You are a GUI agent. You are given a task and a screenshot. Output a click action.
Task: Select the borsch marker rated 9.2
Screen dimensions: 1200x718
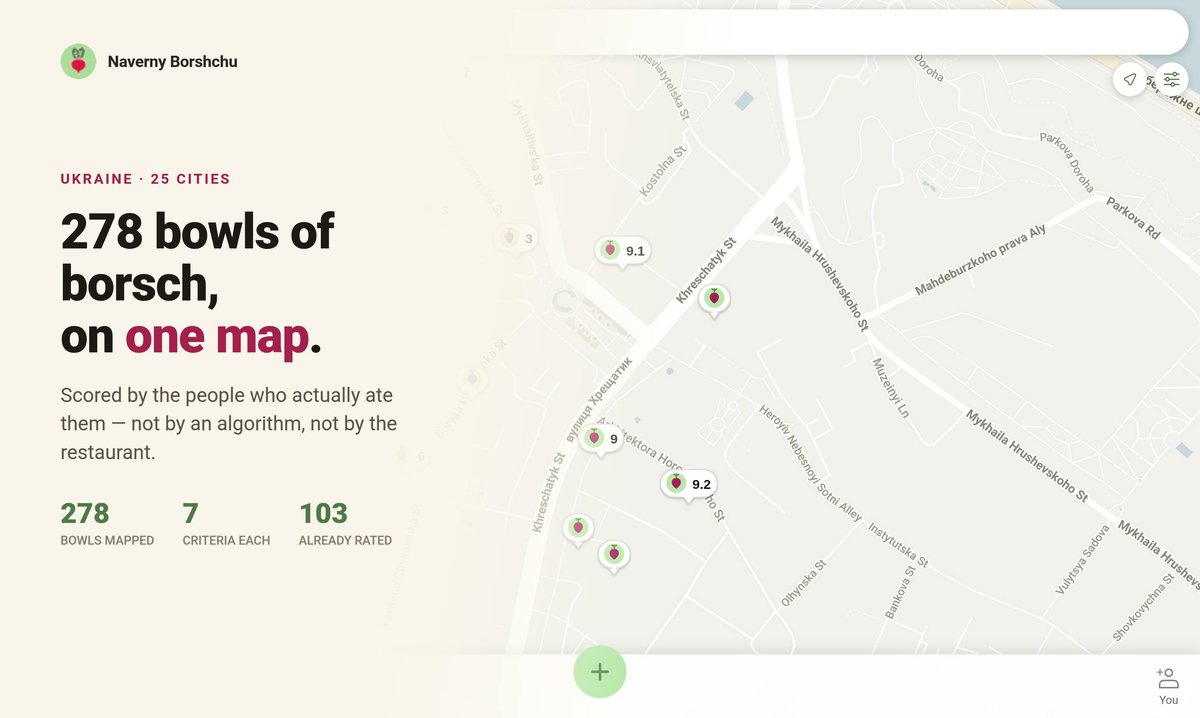(689, 485)
